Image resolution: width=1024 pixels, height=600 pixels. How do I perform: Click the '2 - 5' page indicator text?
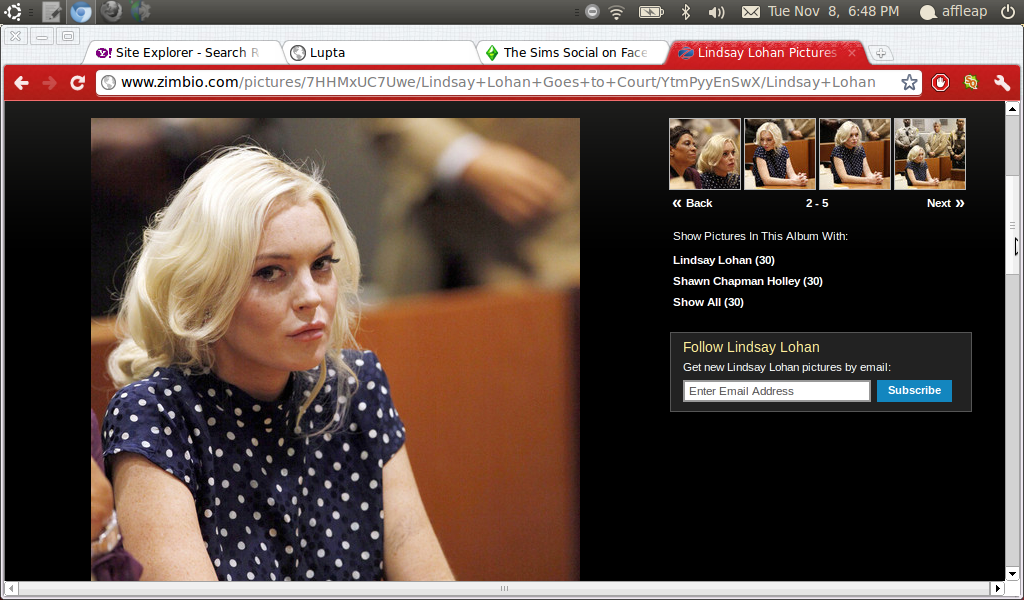coord(817,203)
